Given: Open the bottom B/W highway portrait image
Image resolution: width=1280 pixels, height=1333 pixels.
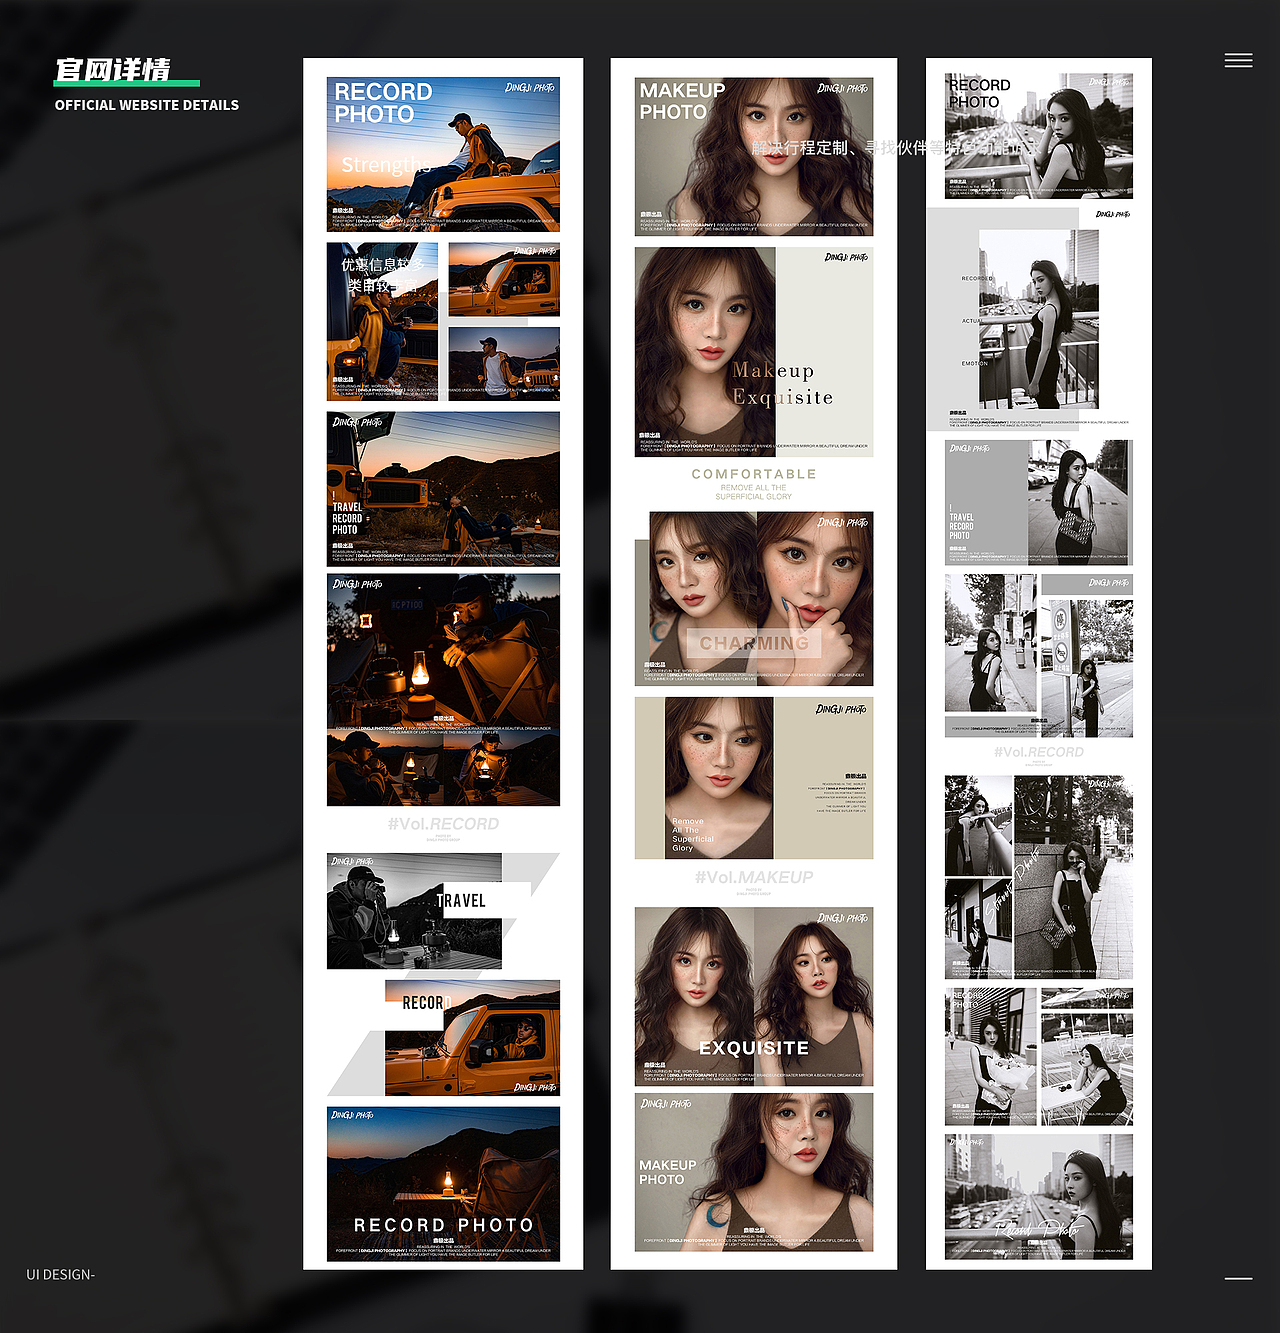Looking at the screenshot, I should click(x=1039, y=1196).
